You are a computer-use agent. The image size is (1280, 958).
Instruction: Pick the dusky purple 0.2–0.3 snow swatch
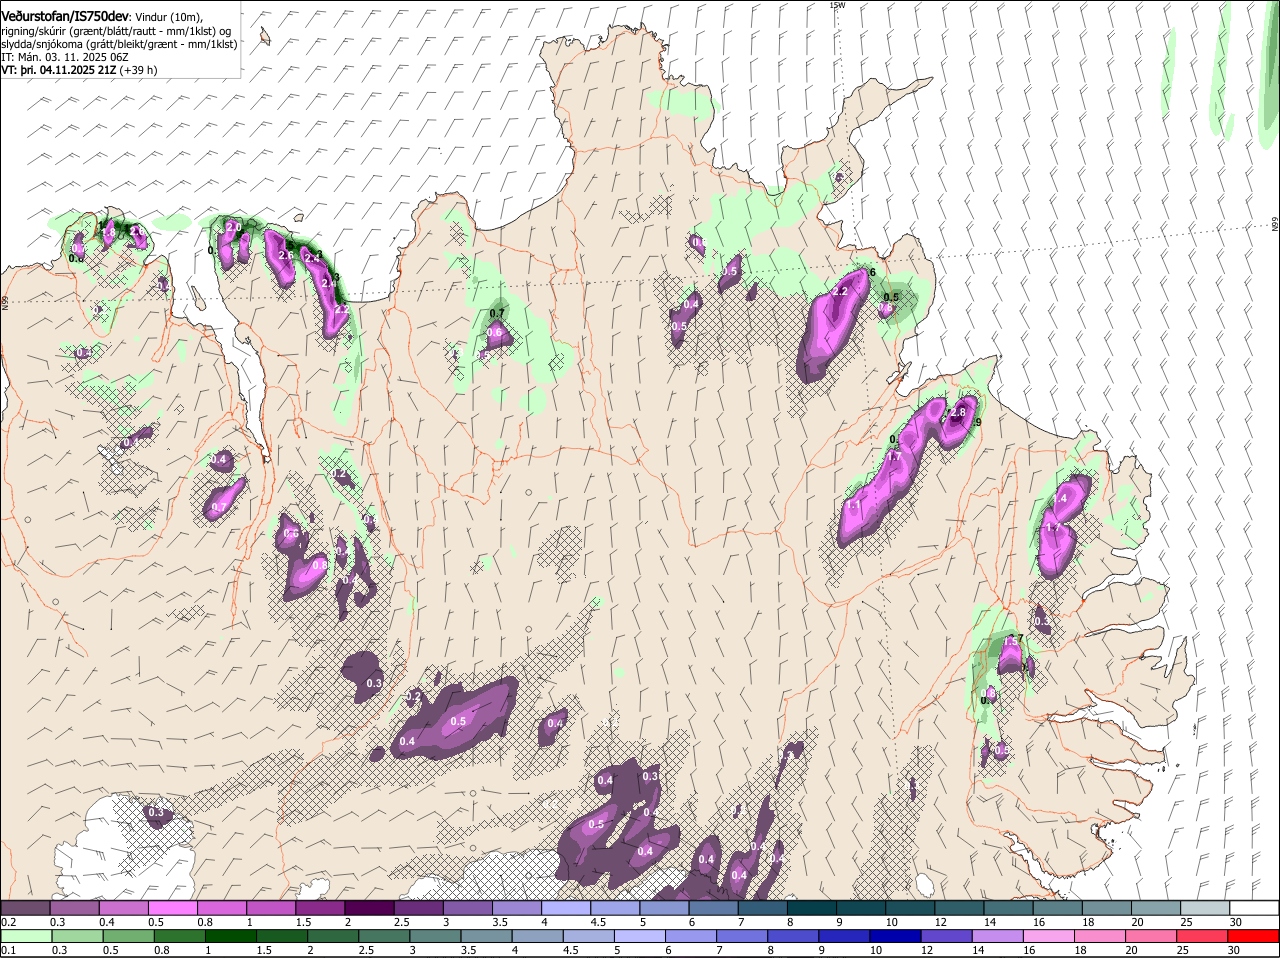[26, 907]
